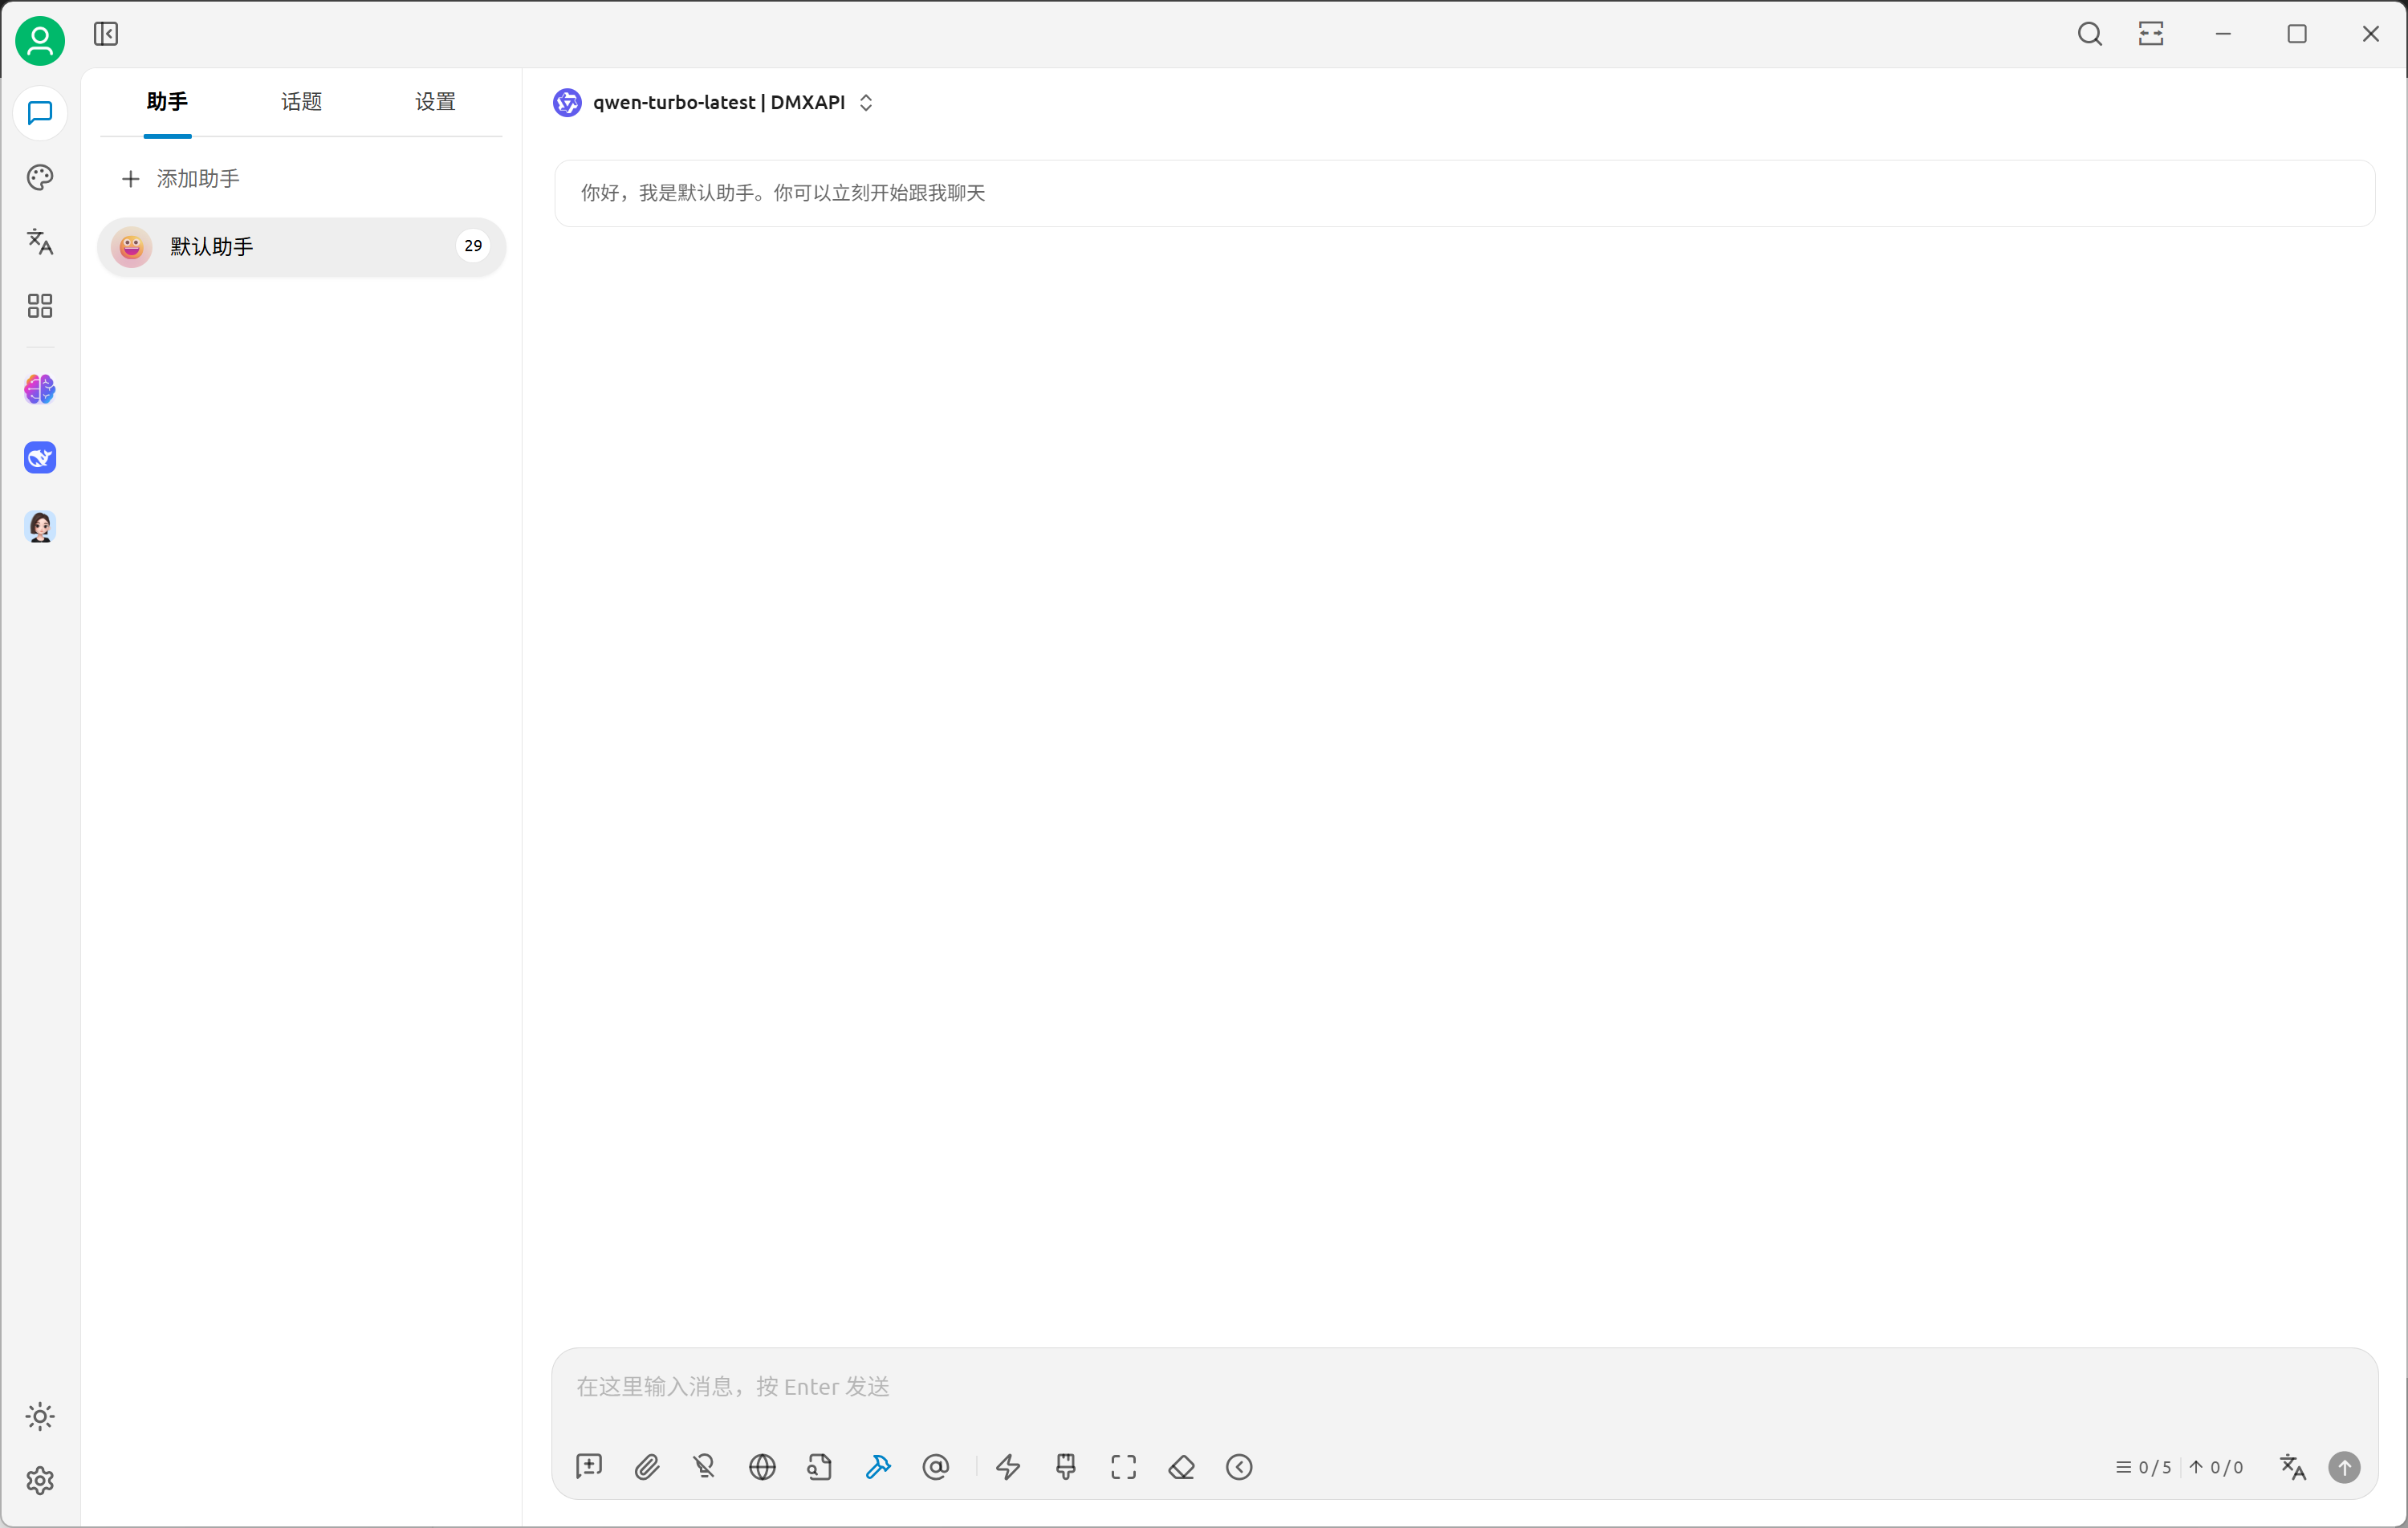This screenshot has height=1528, width=2408.
Task: Switch to the 话题 tab
Action: coord(301,102)
